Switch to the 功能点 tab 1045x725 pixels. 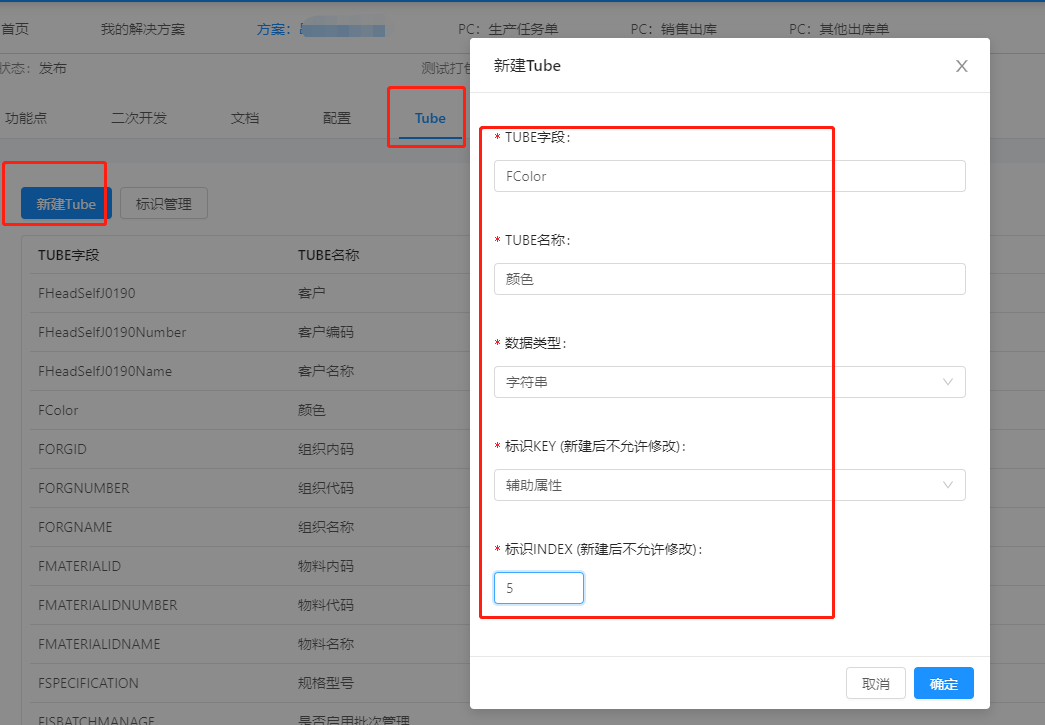click(x=25, y=118)
